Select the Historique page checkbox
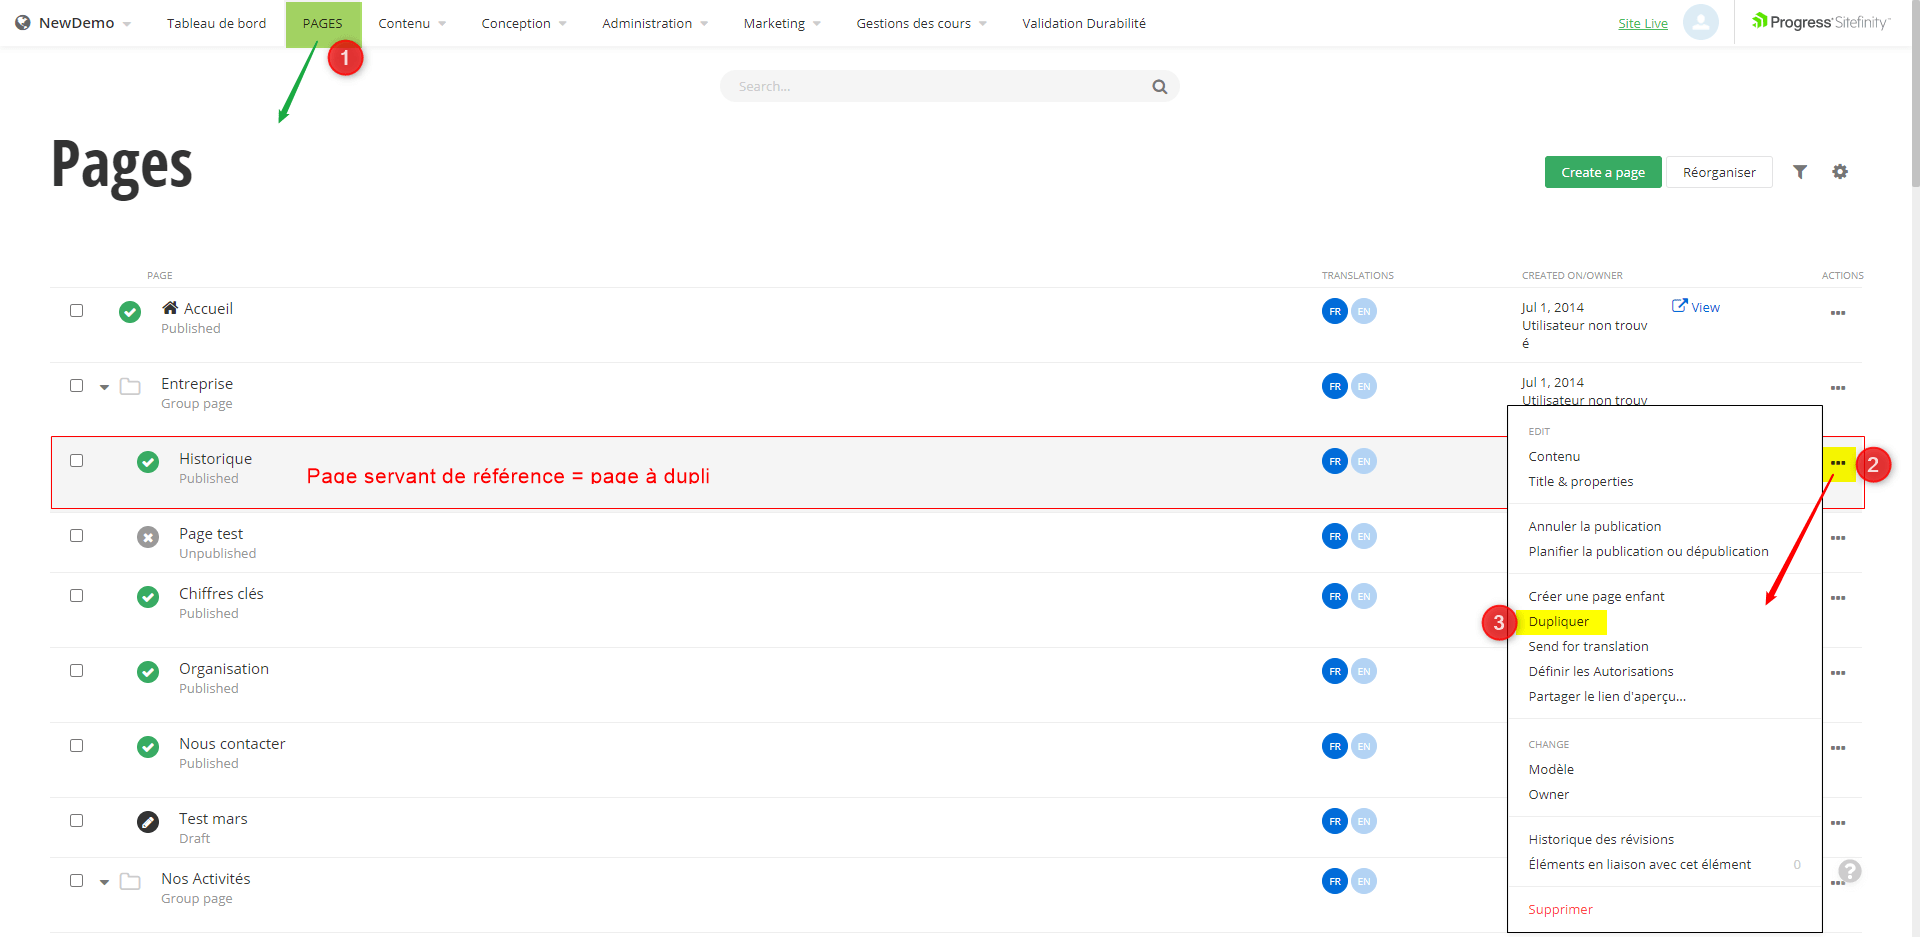The height and width of the screenshot is (937, 1920). [x=76, y=460]
